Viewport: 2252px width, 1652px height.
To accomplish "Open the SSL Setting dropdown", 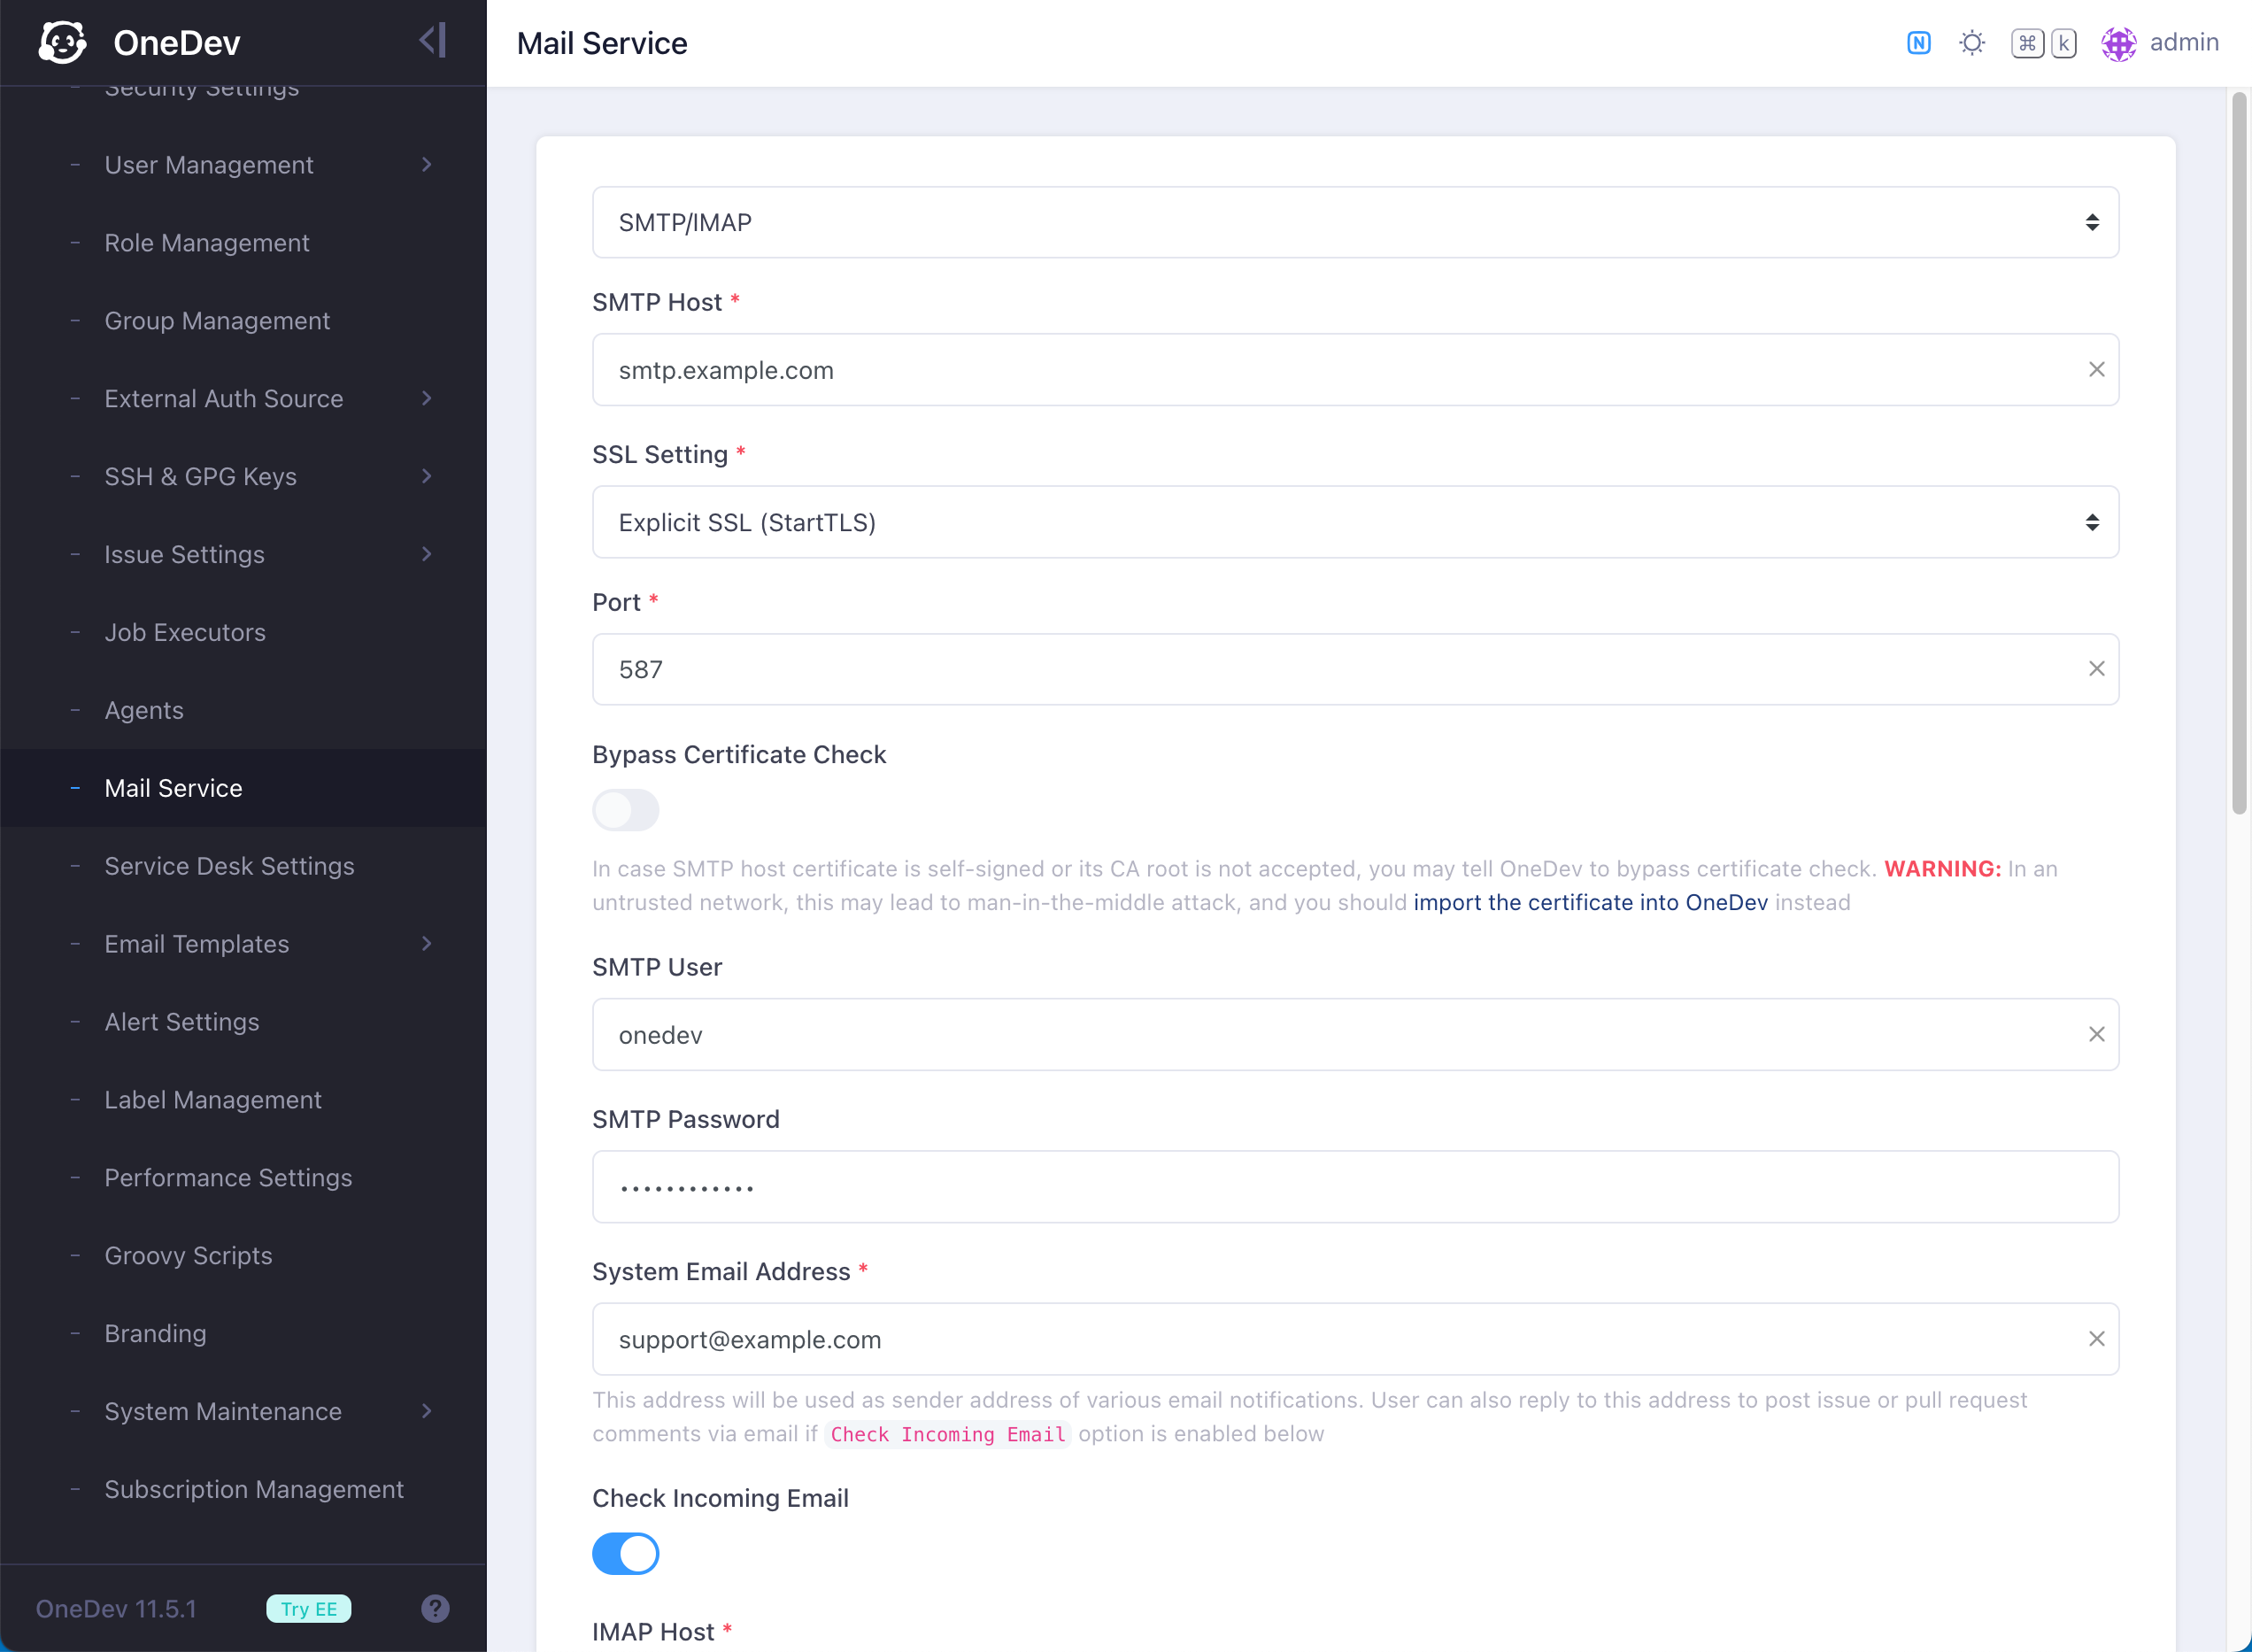I will point(1355,522).
